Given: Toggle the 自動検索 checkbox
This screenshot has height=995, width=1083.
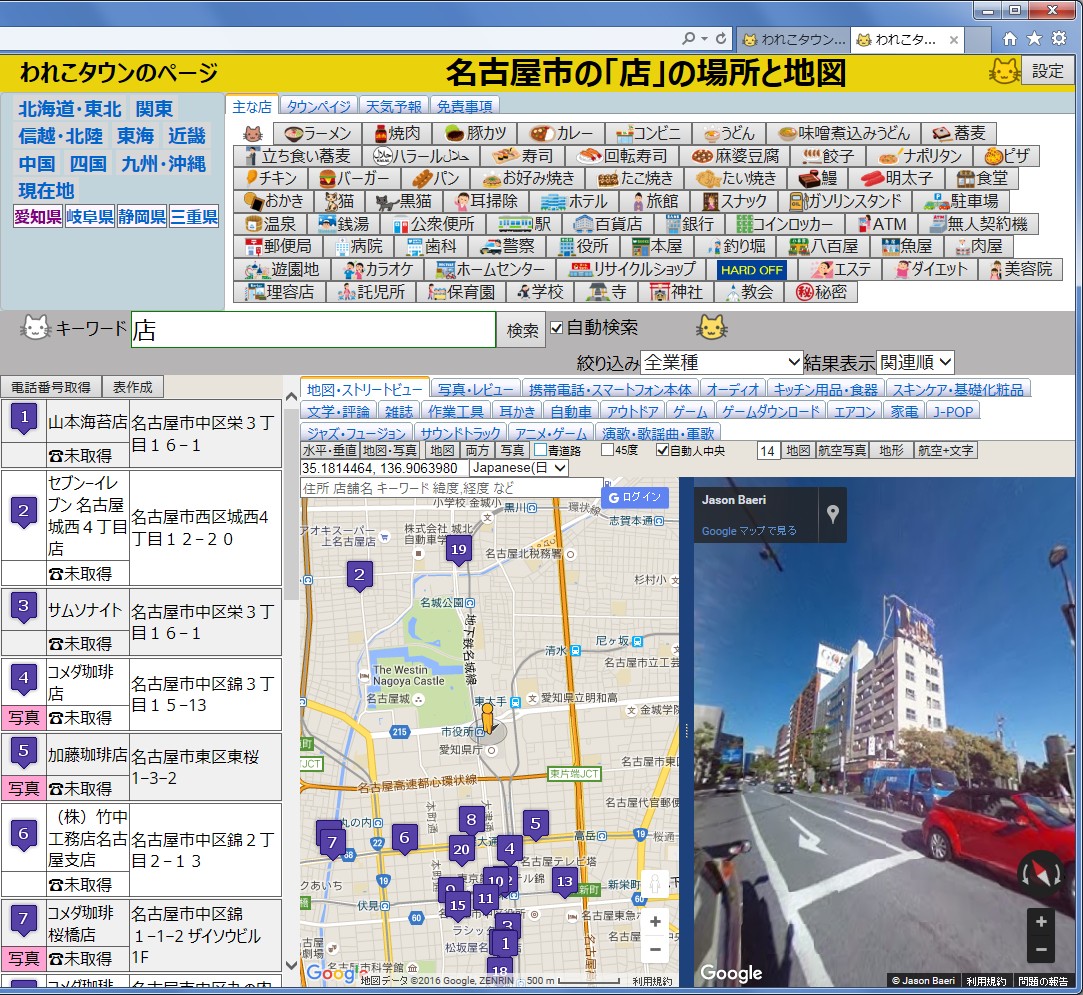Looking at the screenshot, I should [x=557, y=328].
